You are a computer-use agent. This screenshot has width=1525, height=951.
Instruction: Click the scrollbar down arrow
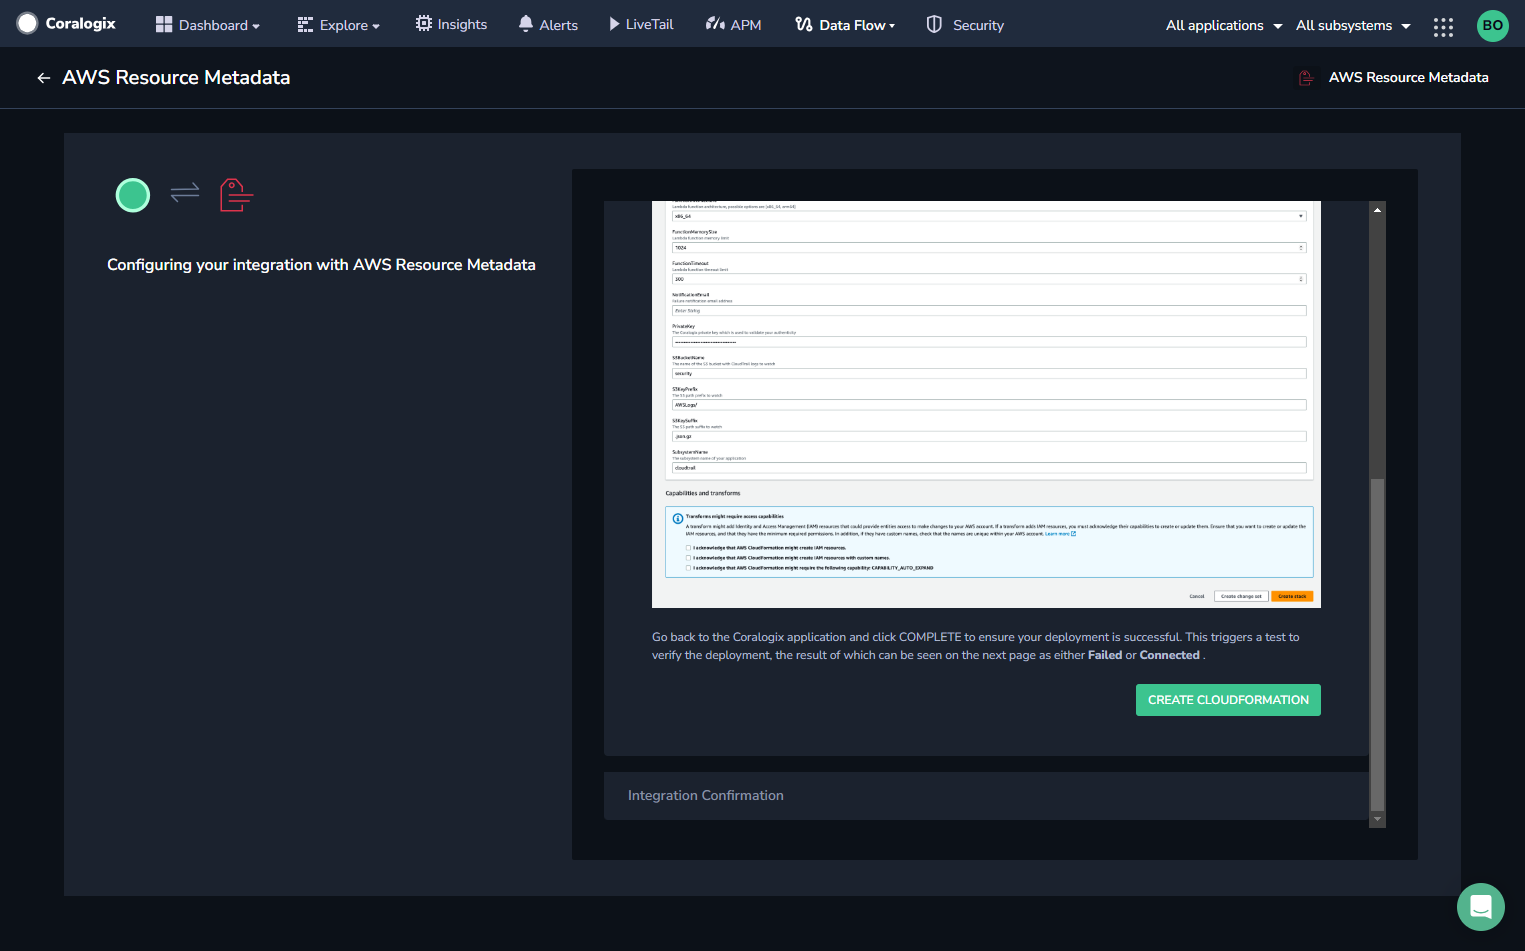click(x=1377, y=819)
